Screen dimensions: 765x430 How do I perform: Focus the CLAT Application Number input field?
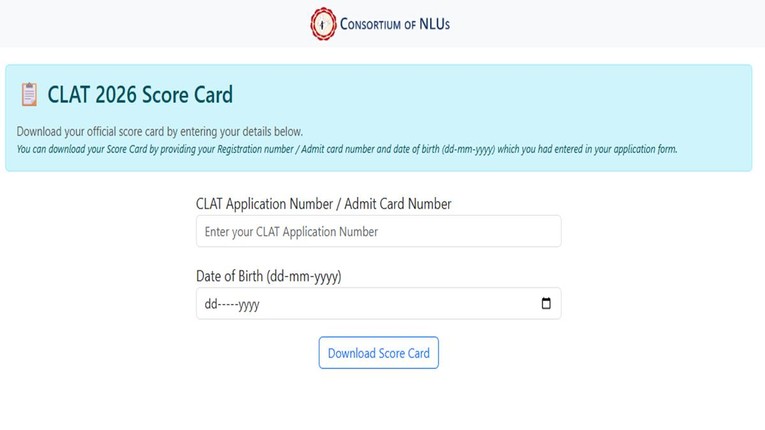tap(378, 231)
